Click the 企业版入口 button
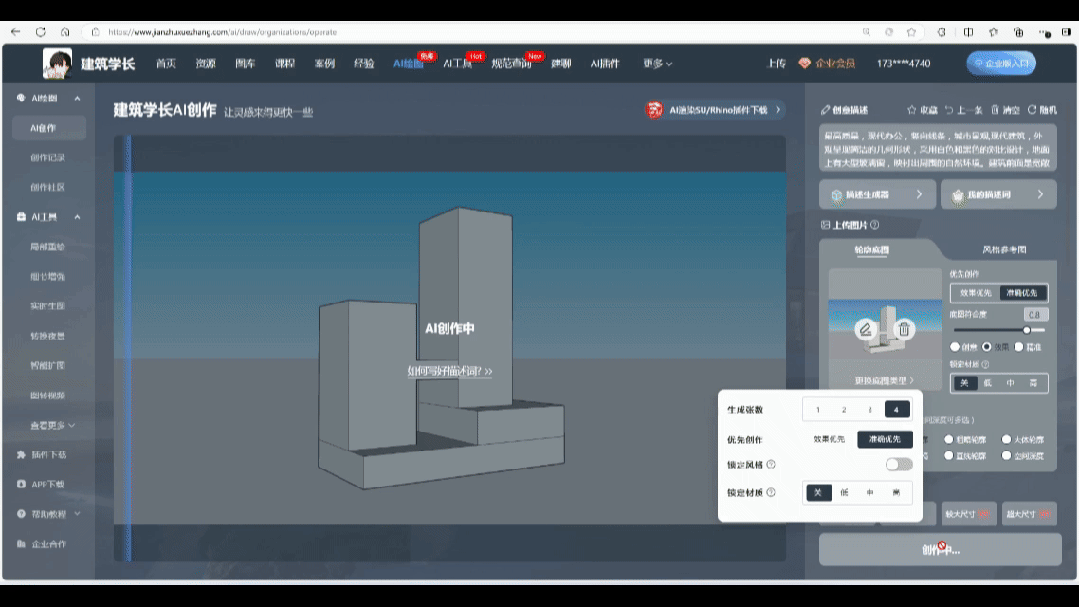This screenshot has width=1079, height=607. click(x=1001, y=63)
